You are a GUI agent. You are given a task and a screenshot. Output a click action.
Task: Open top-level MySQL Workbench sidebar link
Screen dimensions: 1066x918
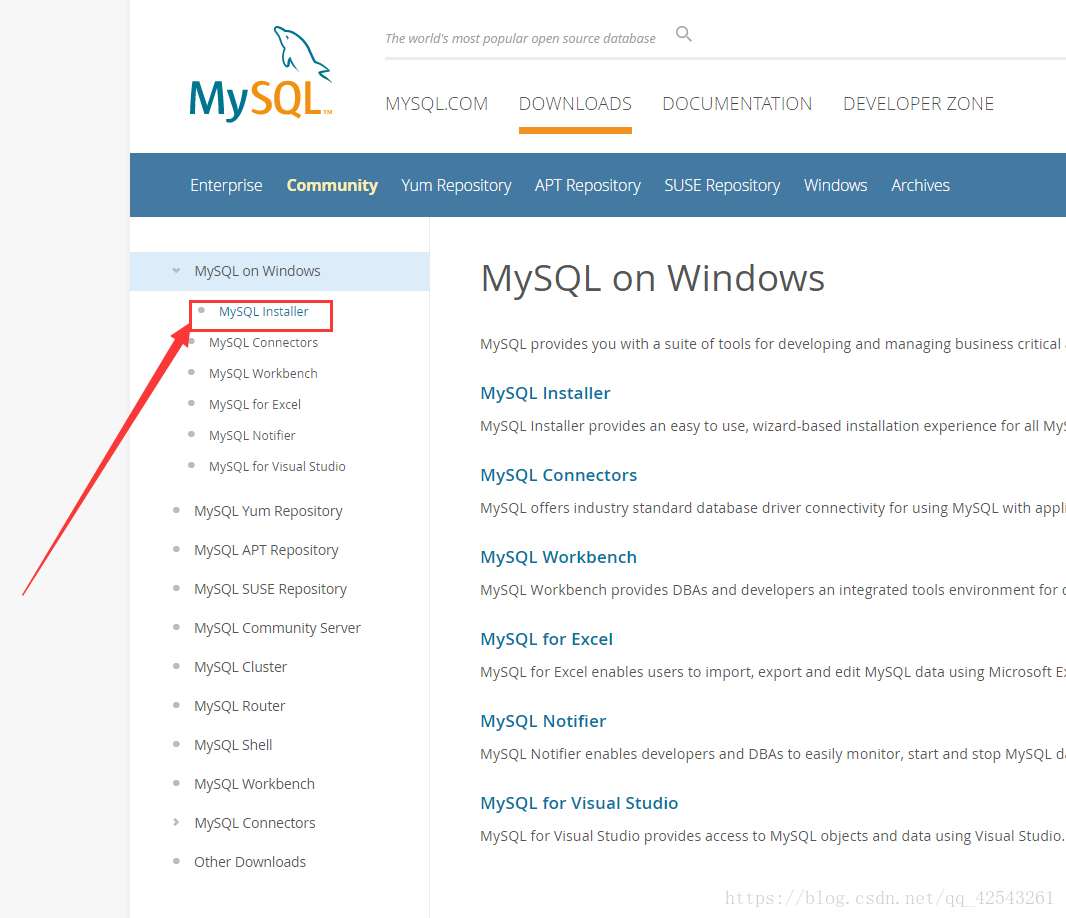point(254,784)
